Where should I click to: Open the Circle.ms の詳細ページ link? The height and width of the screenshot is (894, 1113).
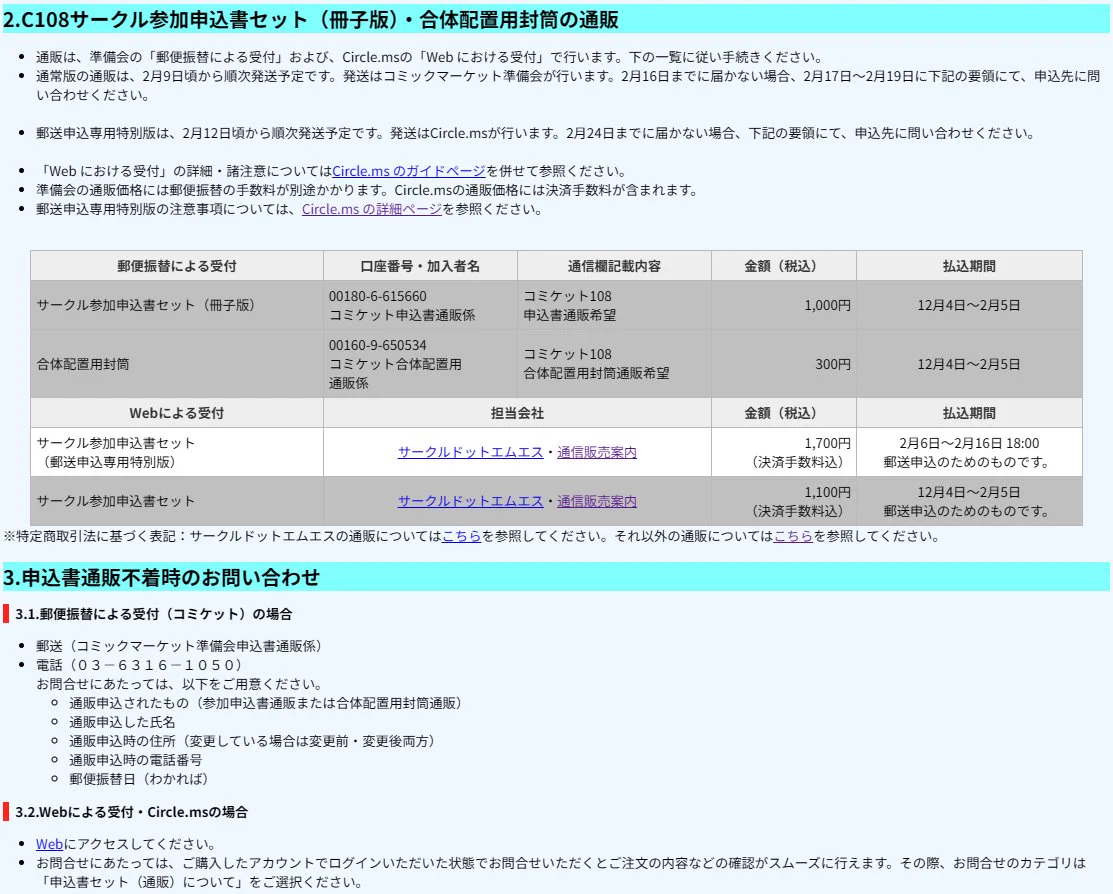coord(372,209)
